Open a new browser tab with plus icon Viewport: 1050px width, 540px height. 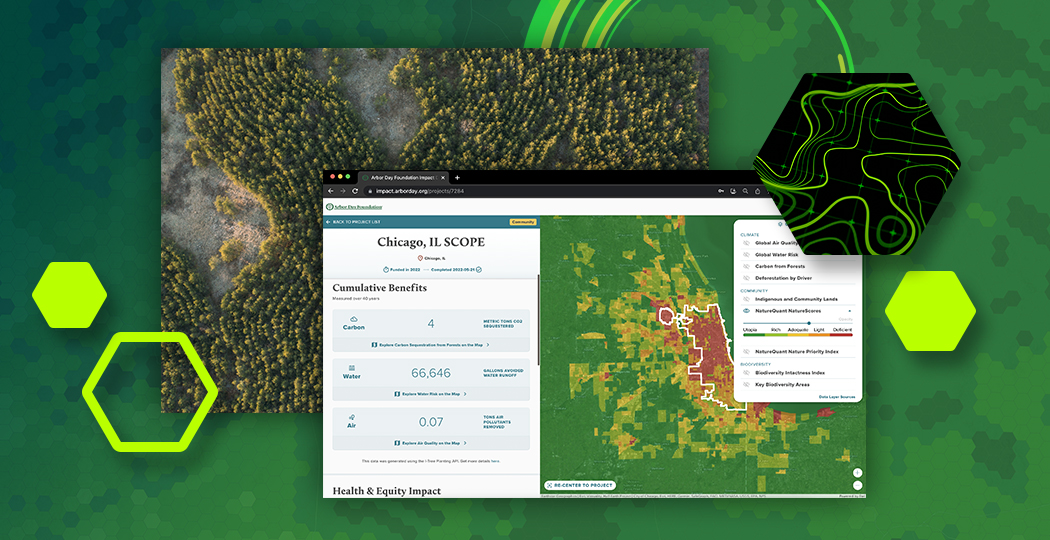(x=457, y=178)
